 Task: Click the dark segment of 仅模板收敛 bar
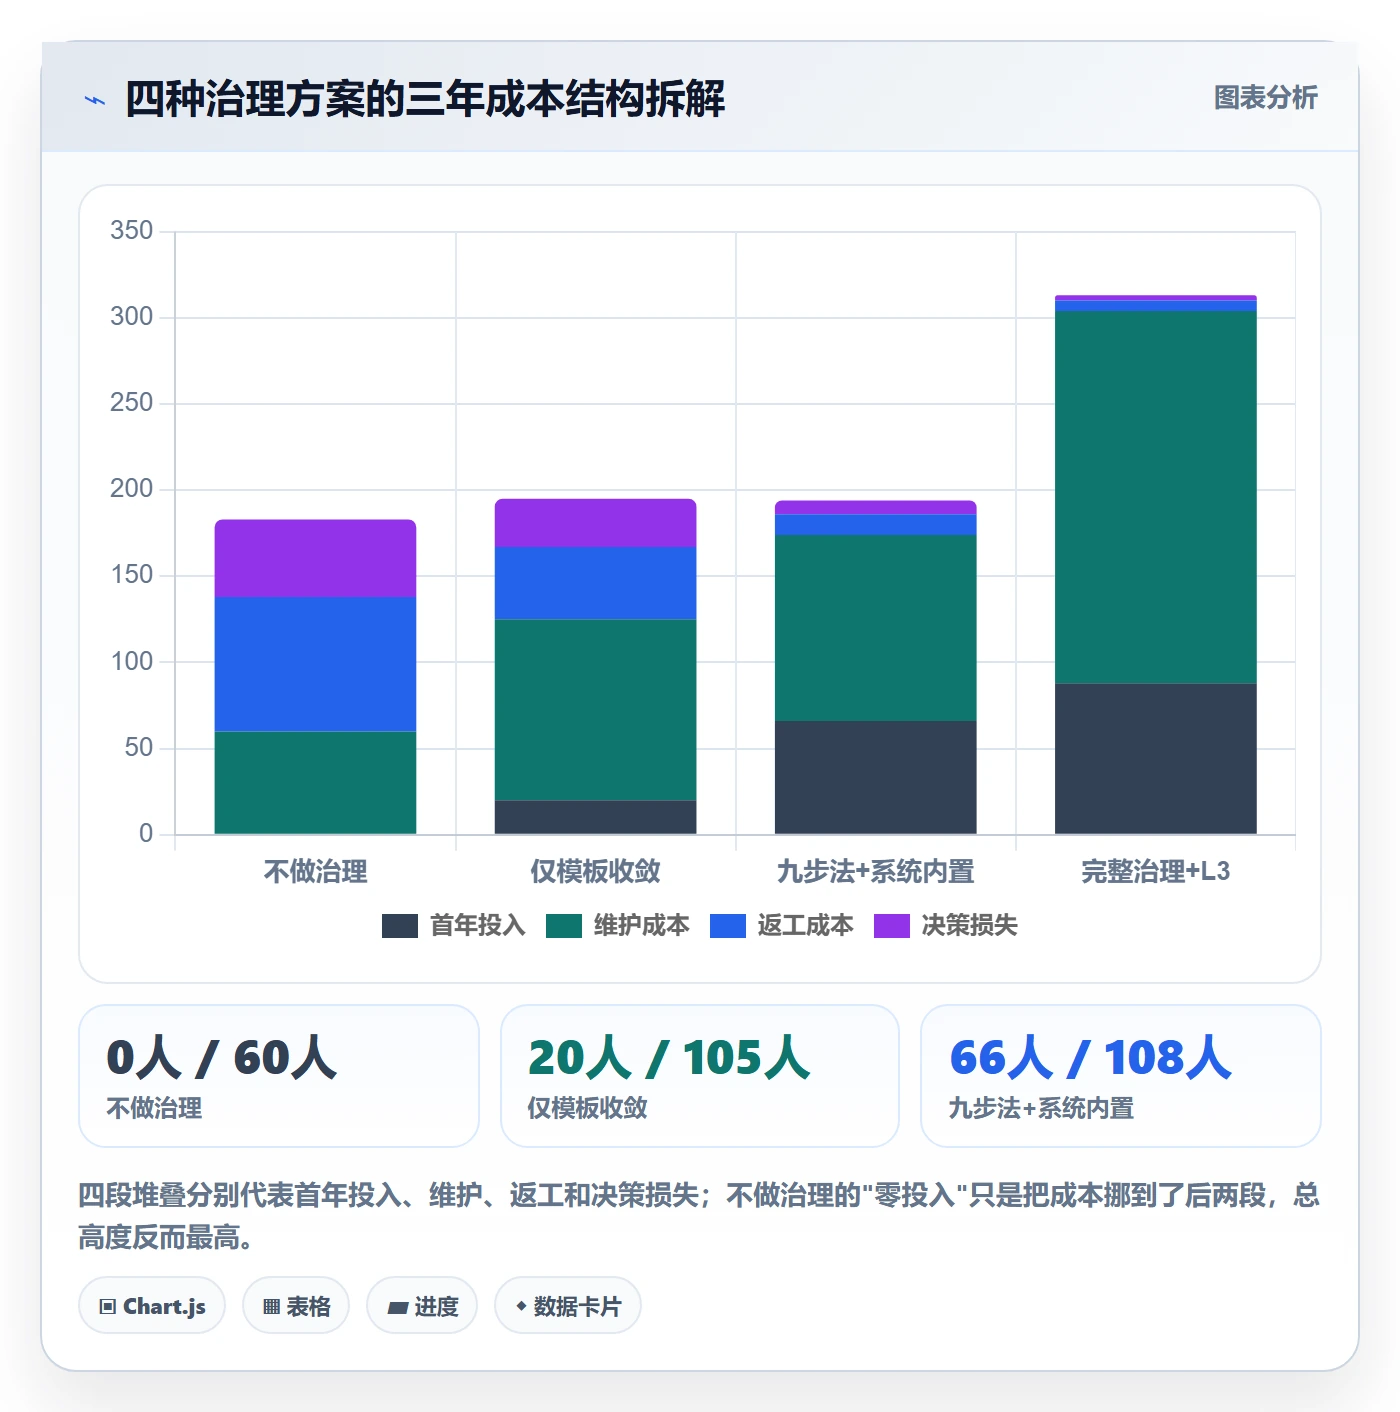(595, 817)
